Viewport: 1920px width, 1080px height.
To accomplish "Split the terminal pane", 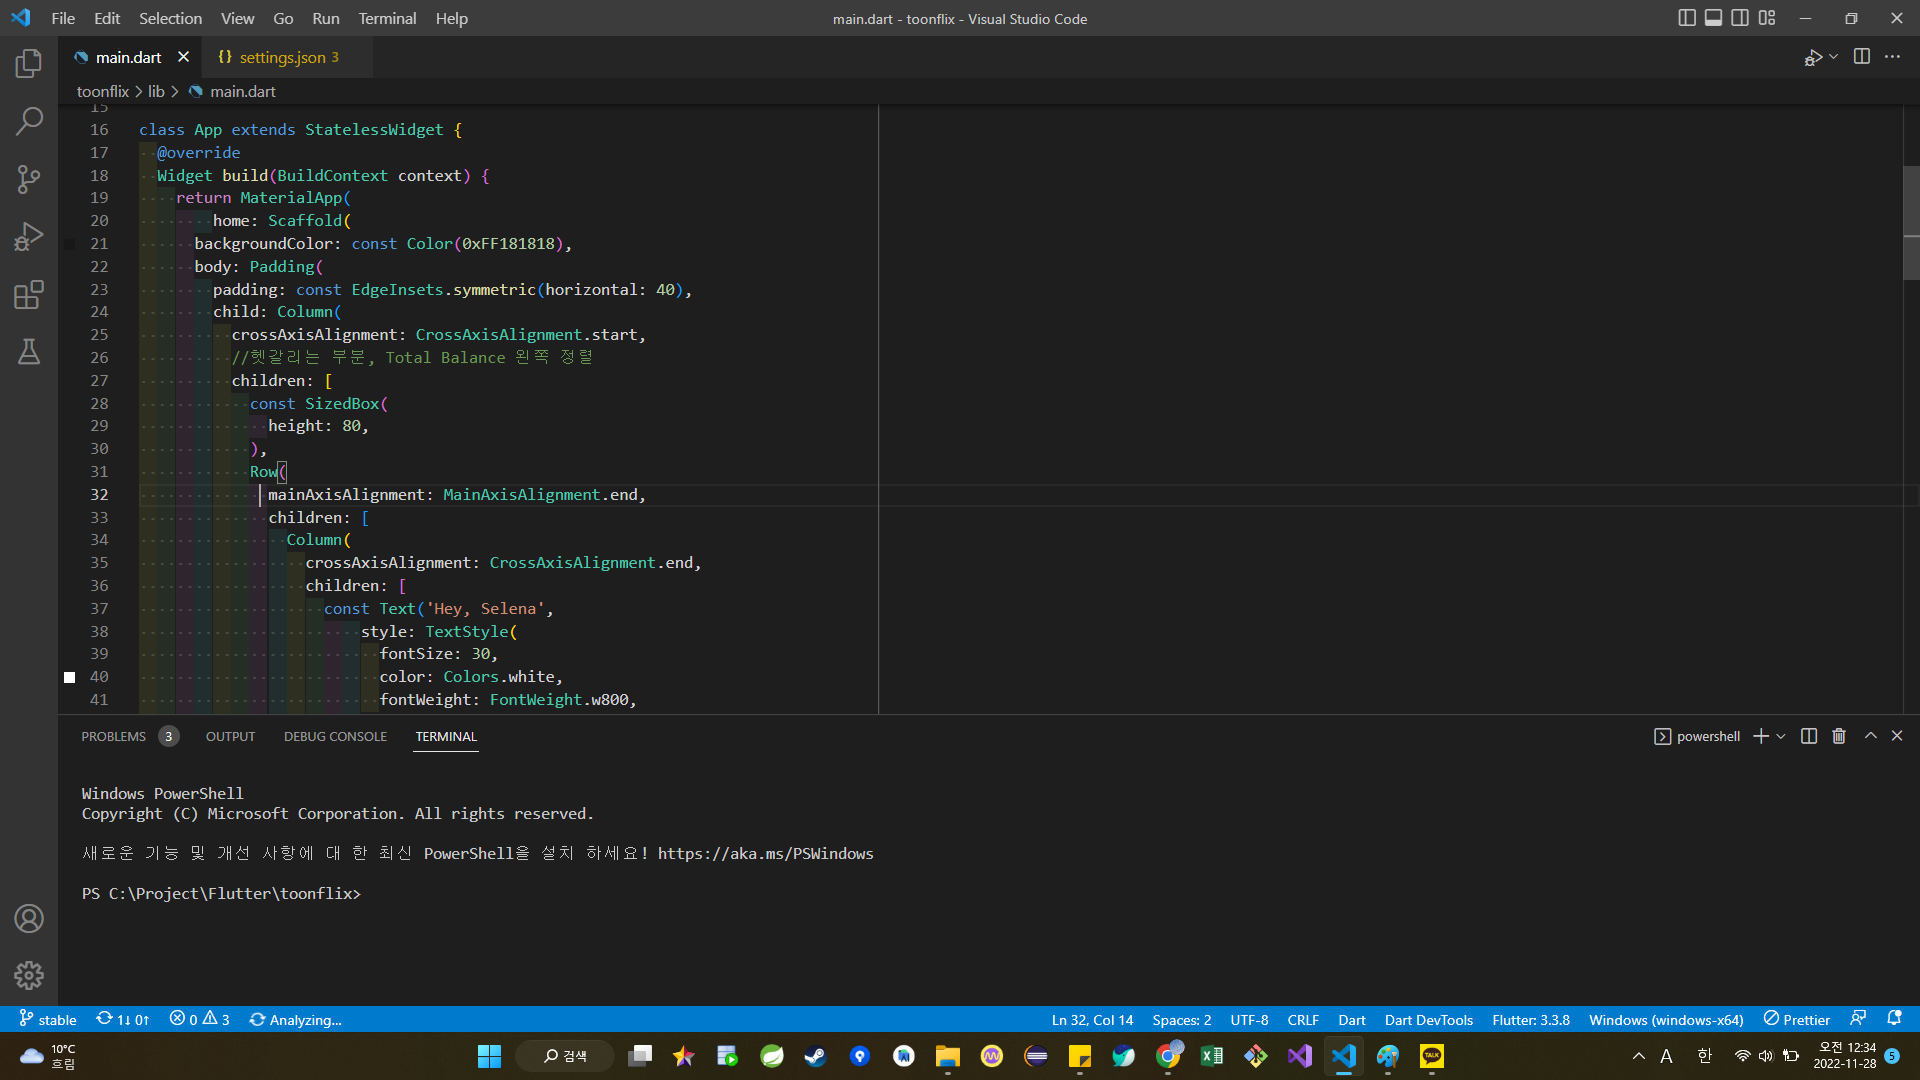I will pyautogui.click(x=1809, y=736).
